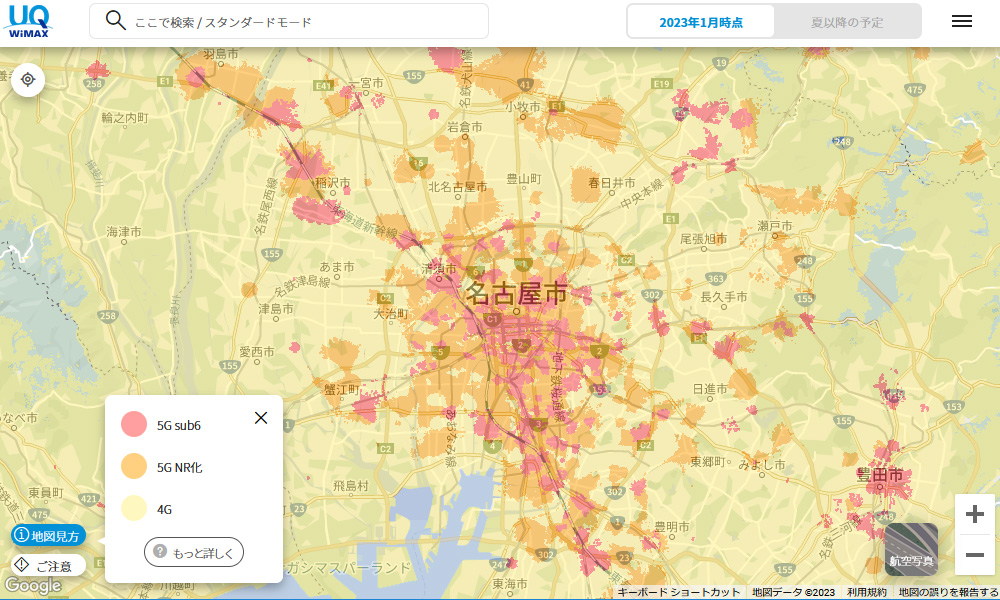Screen dimensions: 1000x600
Task: Click the Google logo on map
Action: click(32, 585)
